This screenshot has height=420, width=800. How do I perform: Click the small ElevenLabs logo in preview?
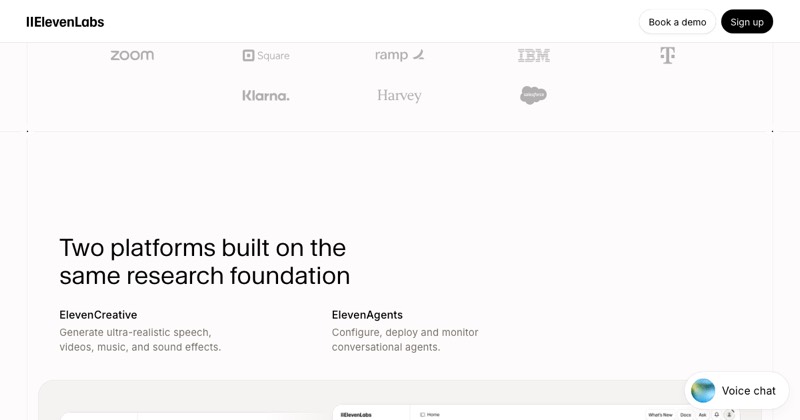[x=356, y=415]
